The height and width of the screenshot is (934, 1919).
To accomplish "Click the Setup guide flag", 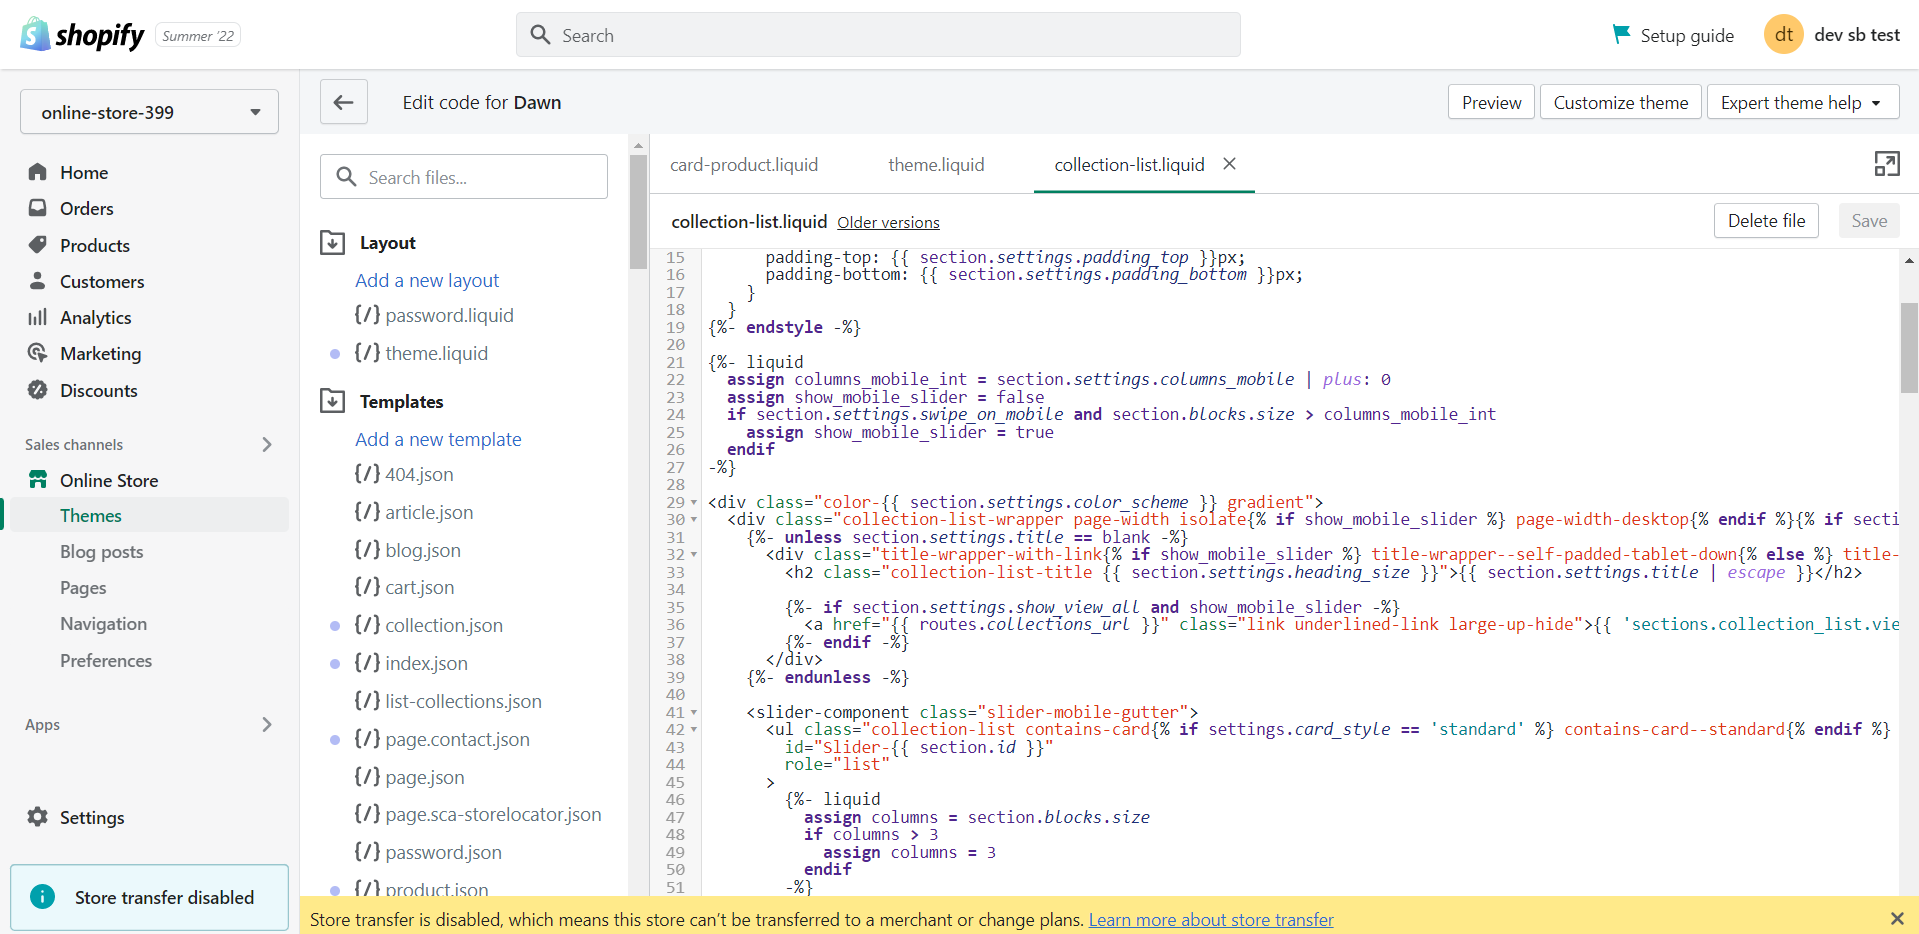I will [x=1621, y=34].
